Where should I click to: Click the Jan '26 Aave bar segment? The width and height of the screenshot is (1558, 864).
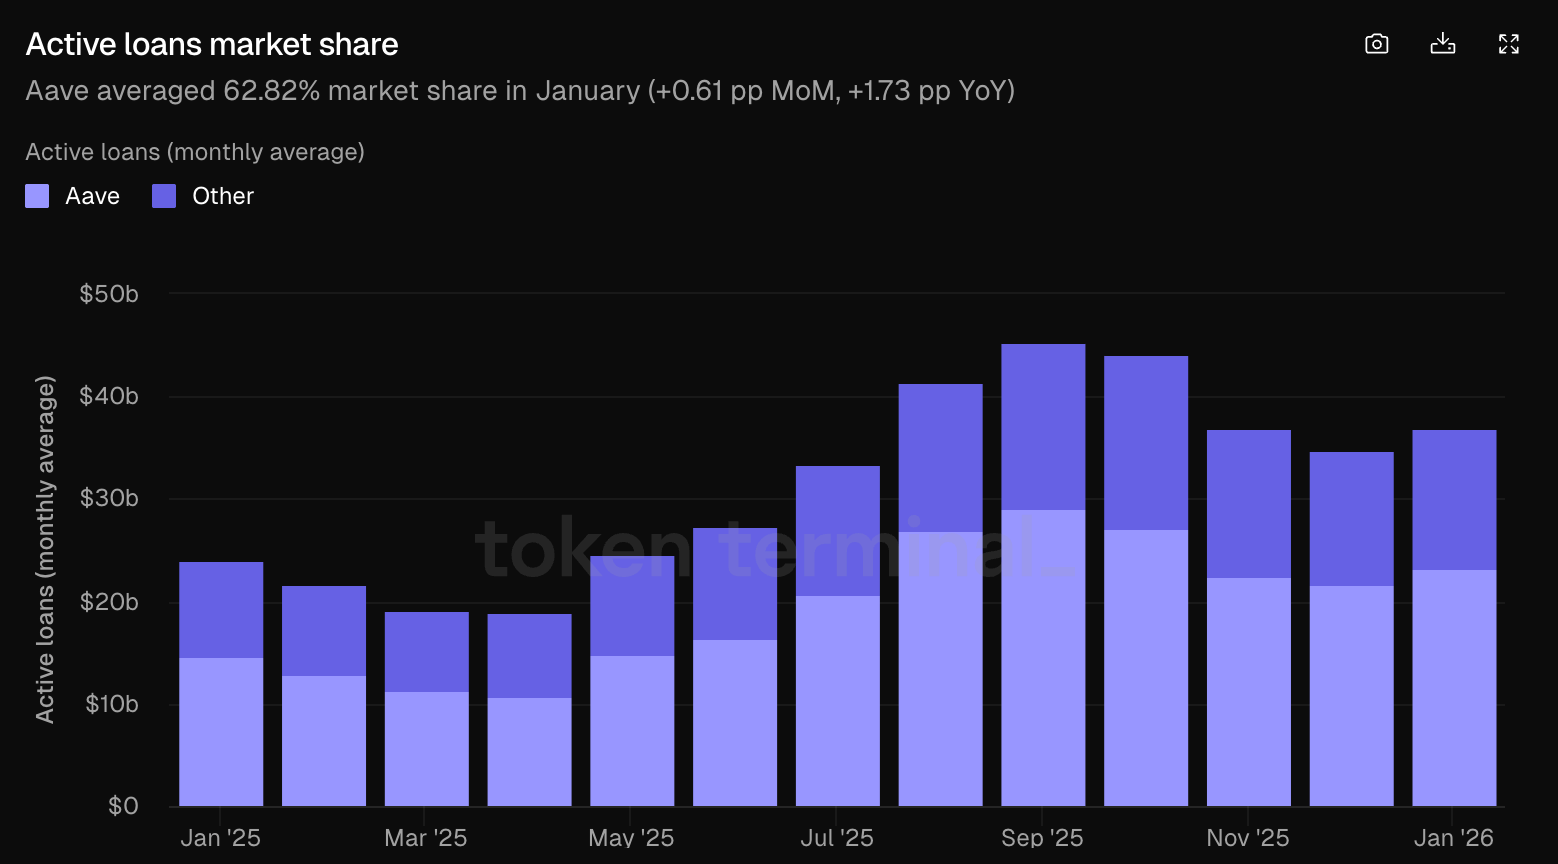(x=1454, y=688)
